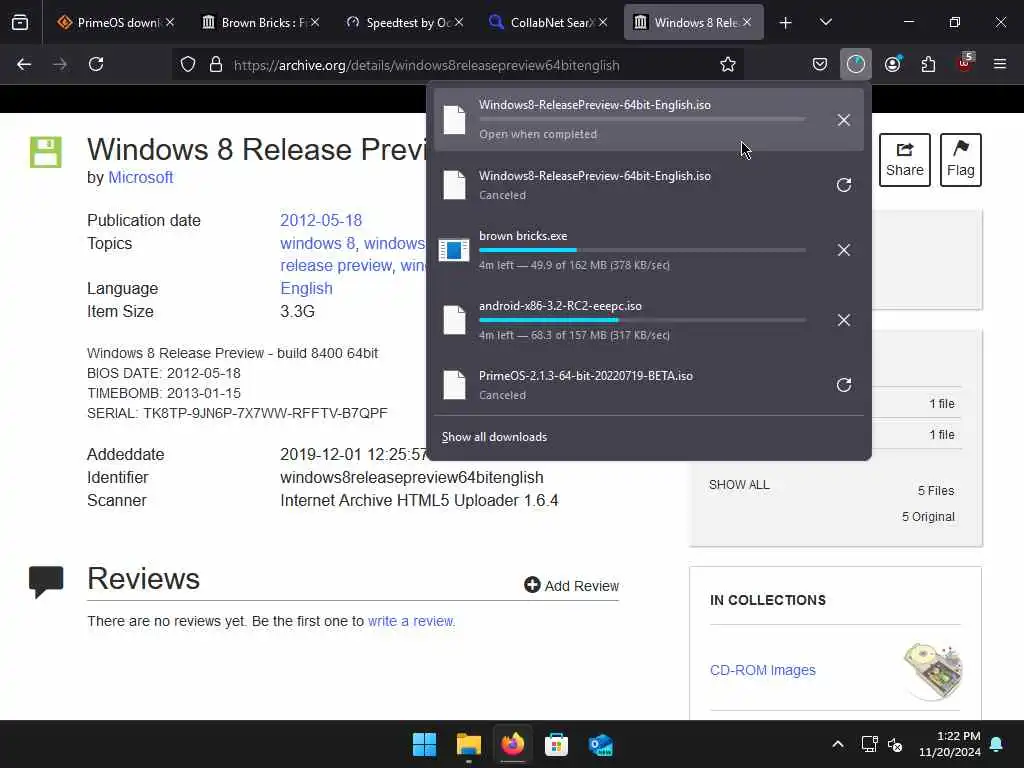Bookmark this page with the star
The image size is (1024, 768).
click(728, 65)
